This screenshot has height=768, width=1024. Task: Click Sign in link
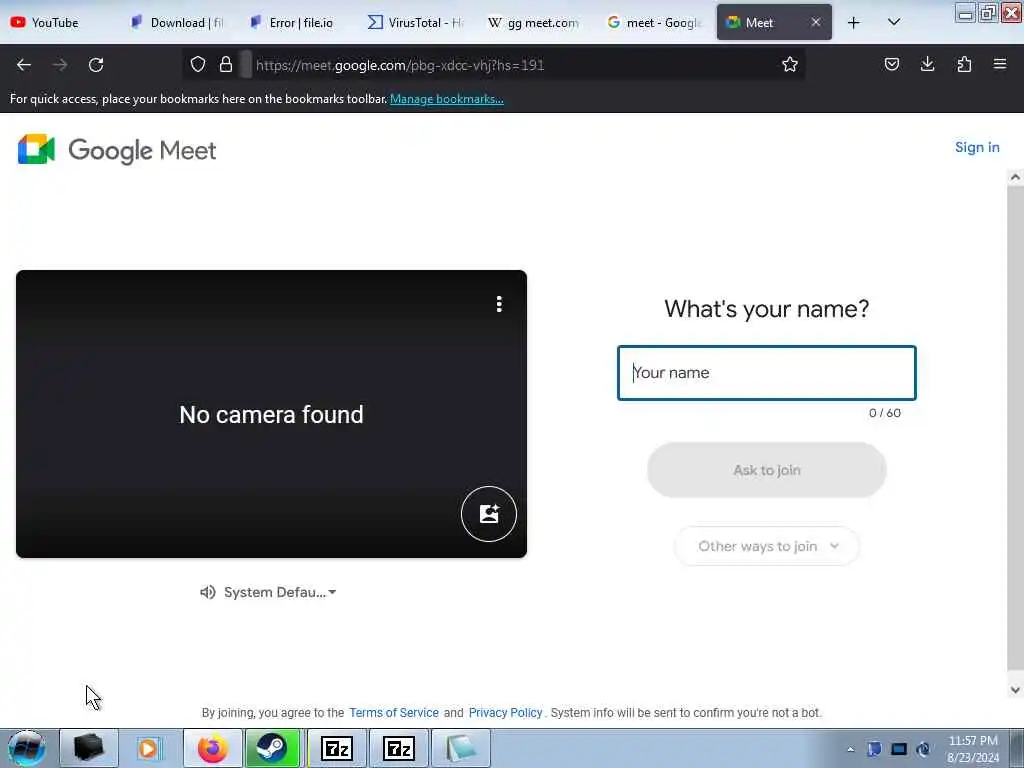[977, 148]
